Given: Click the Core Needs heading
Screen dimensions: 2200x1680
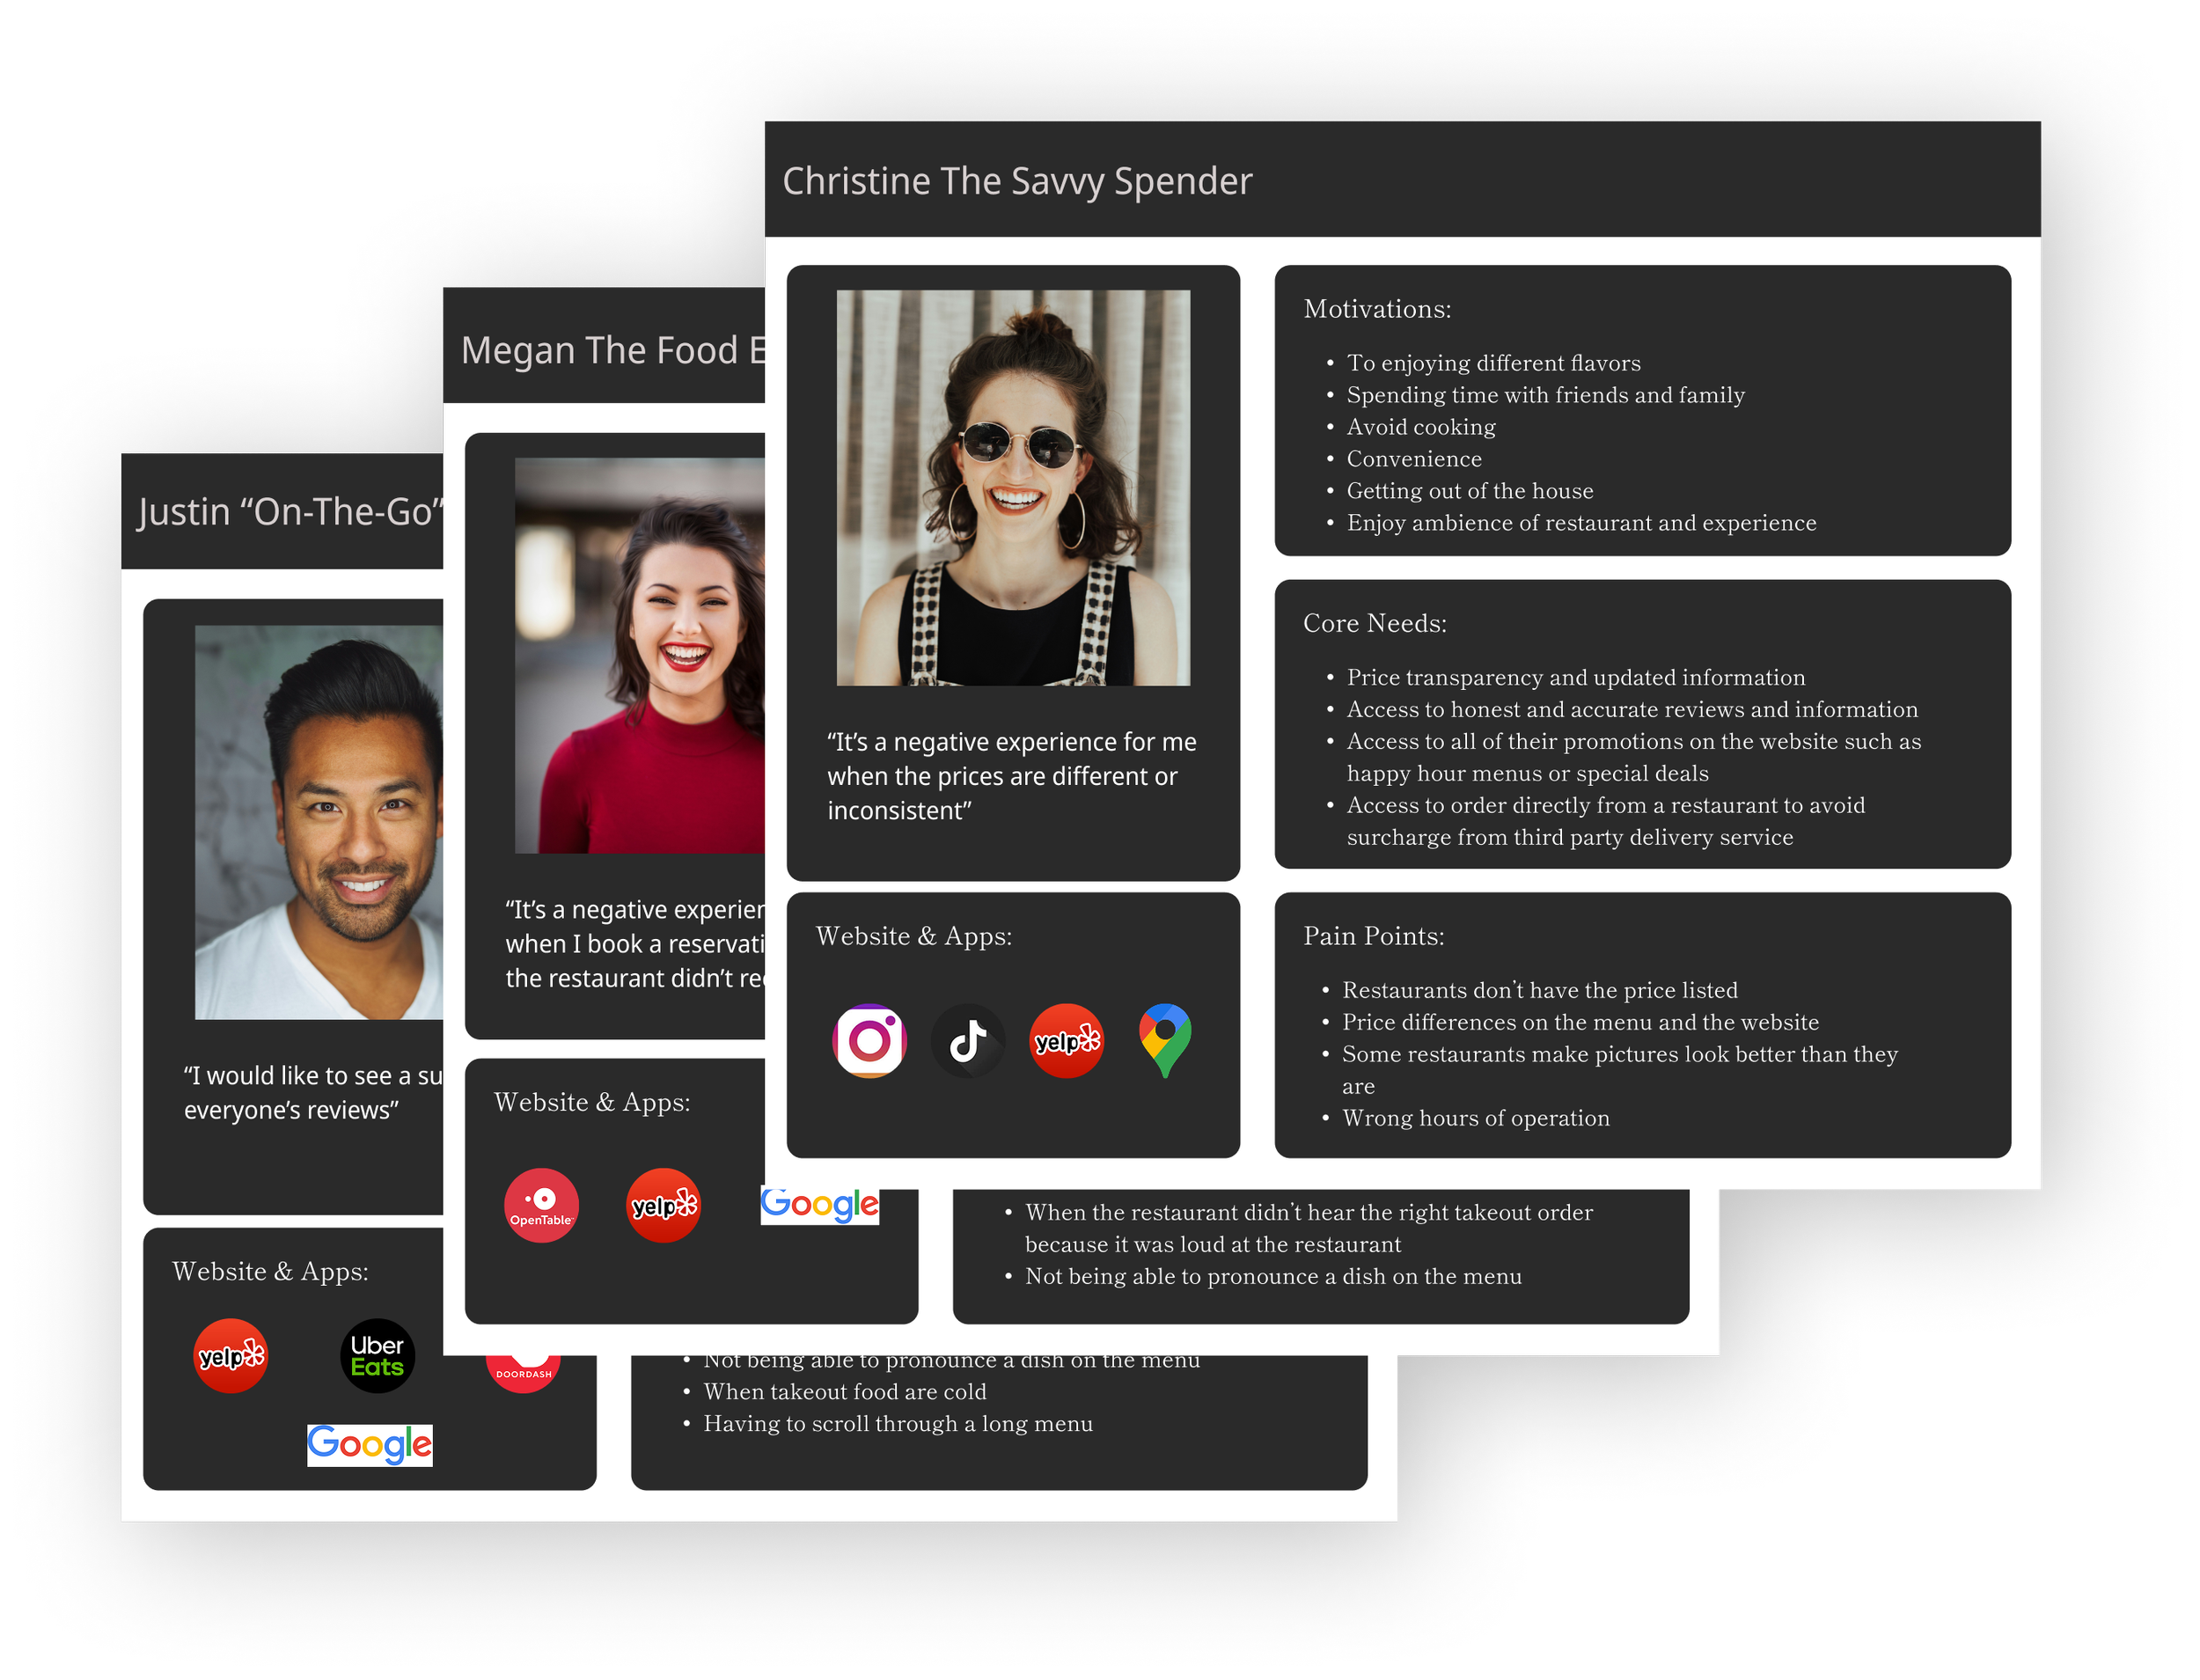Looking at the screenshot, I should coord(1374,623).
